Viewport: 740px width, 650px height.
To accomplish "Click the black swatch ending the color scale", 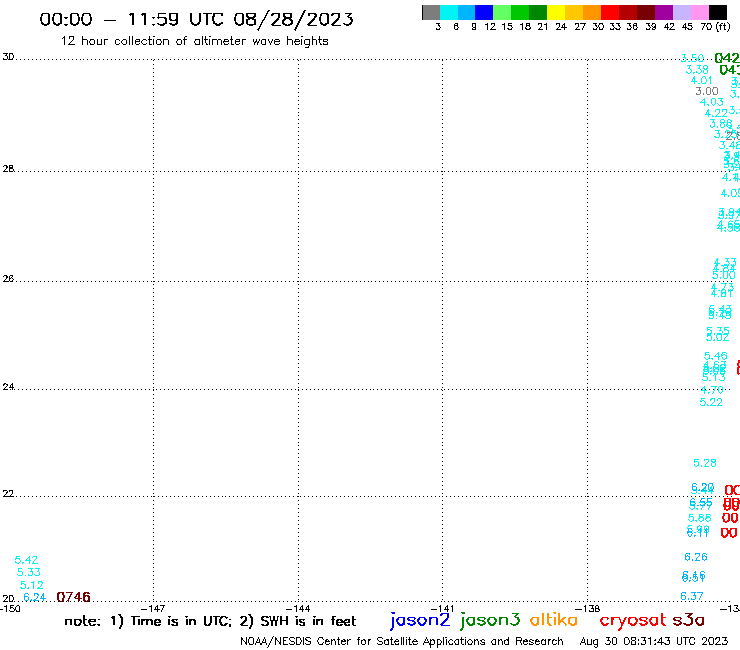I will [x=717, y=12].
